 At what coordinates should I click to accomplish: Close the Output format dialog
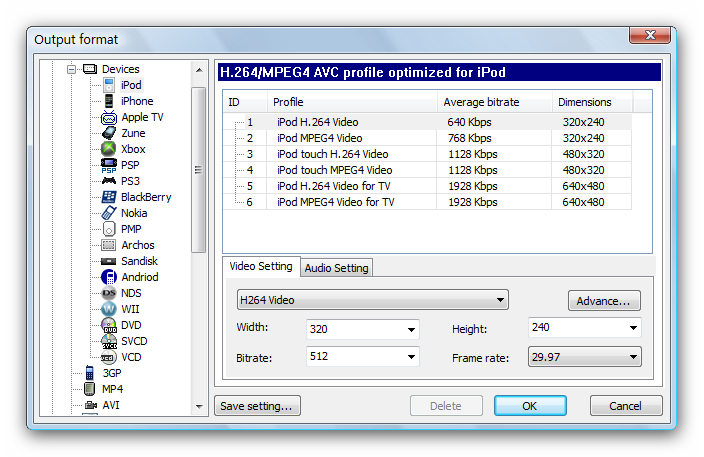[650, 35]
